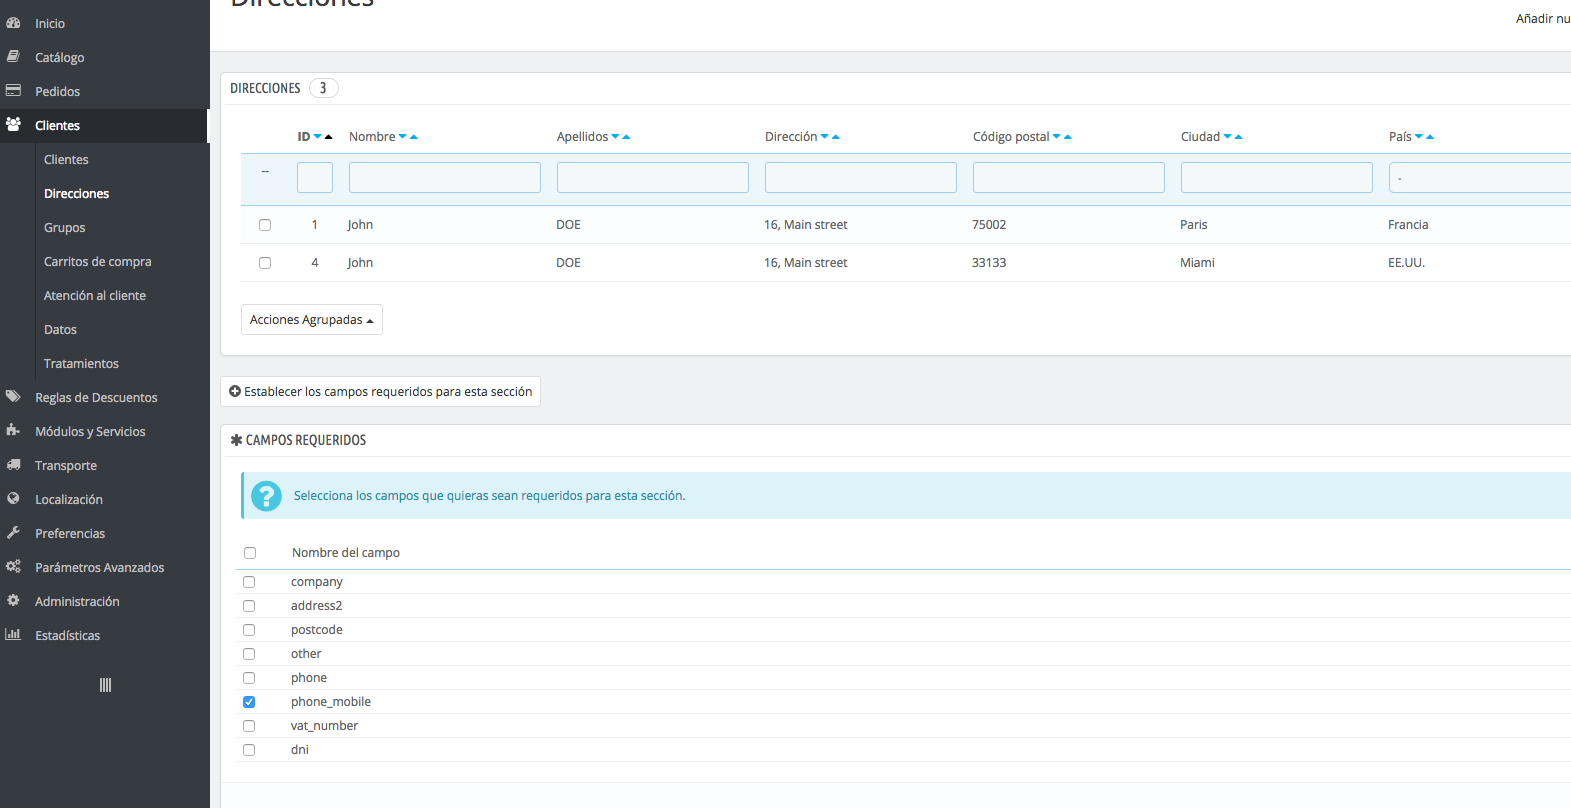The image size is (1571, 808).
Task: Check the dni required field checkbox
Action: [249, 750]
